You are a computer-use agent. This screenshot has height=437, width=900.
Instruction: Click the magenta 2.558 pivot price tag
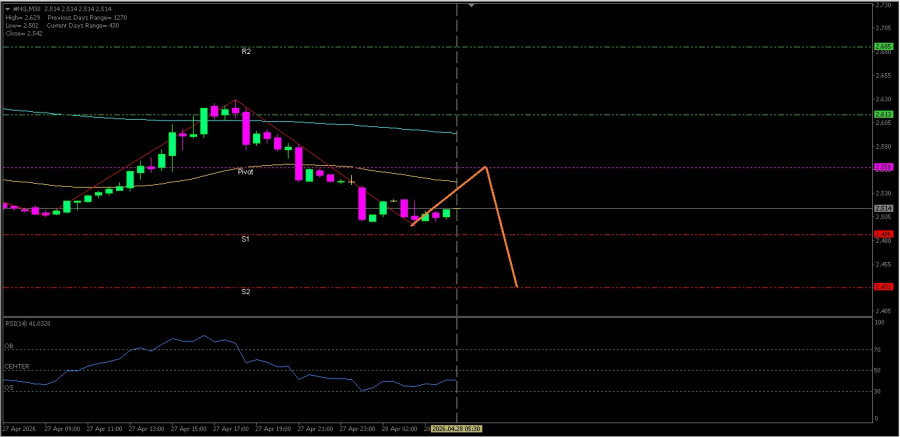[882, 167]
